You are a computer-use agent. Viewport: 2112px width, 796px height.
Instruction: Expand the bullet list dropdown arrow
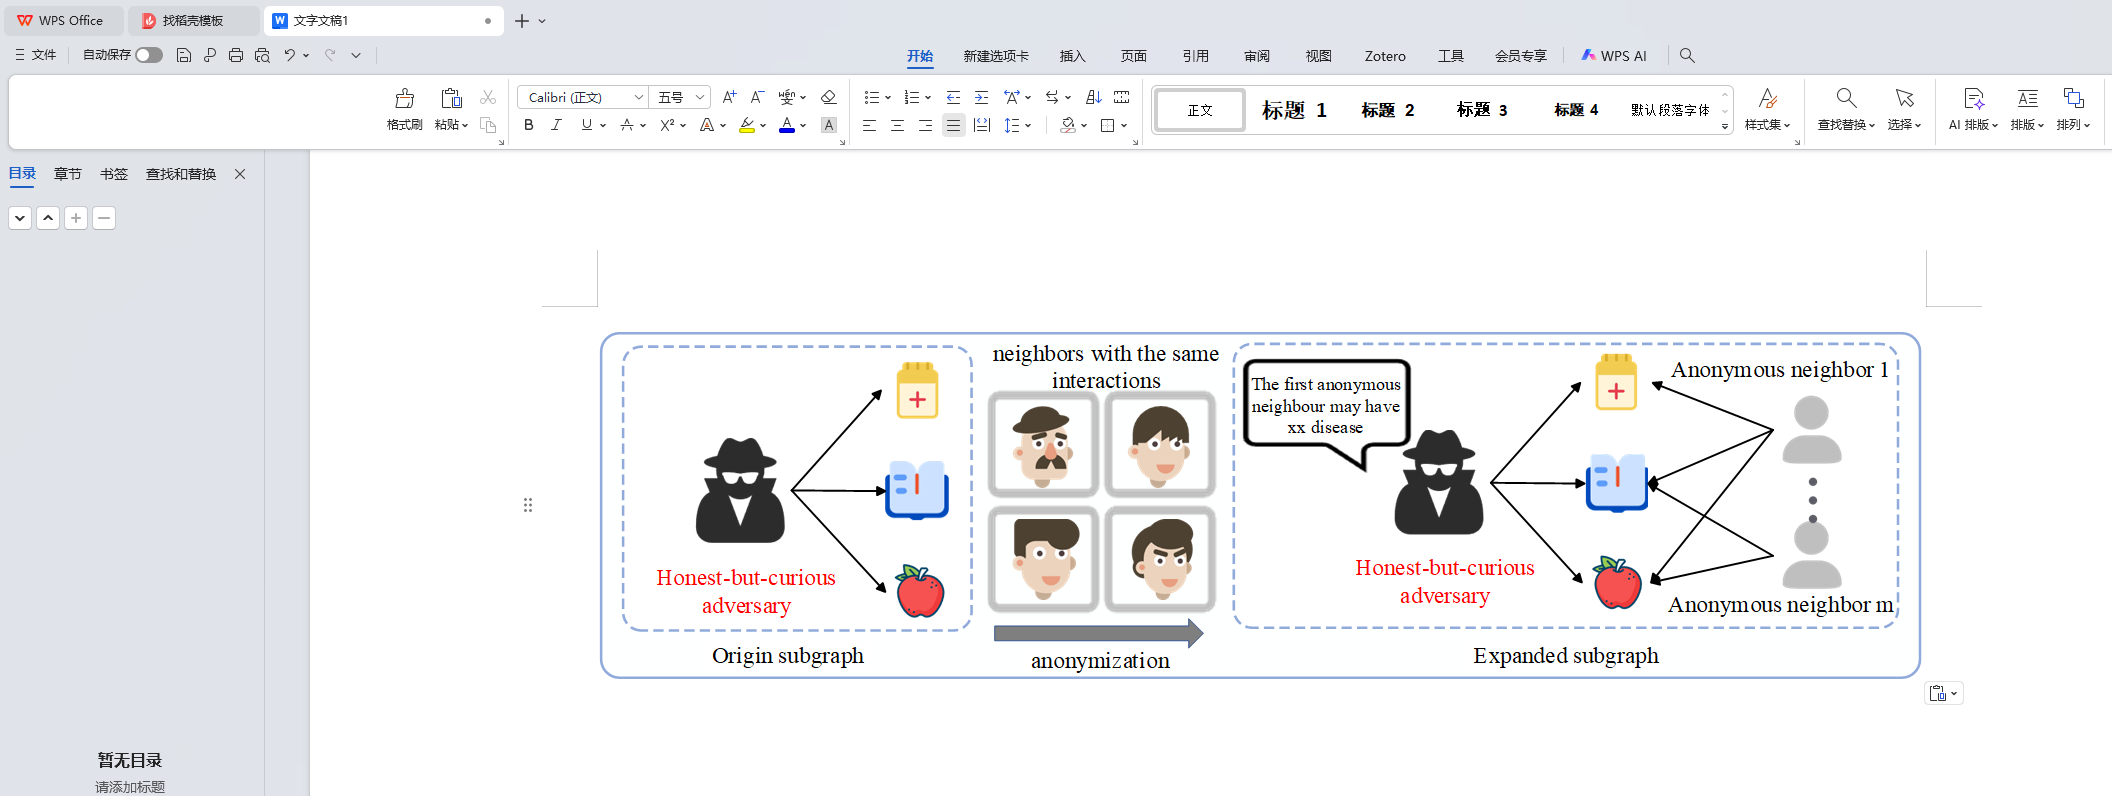(x=888, y=98)
